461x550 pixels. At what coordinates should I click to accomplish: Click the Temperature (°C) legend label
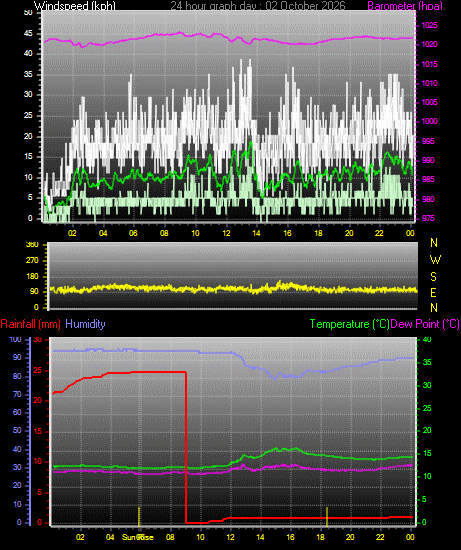click(x=349, y=324)
